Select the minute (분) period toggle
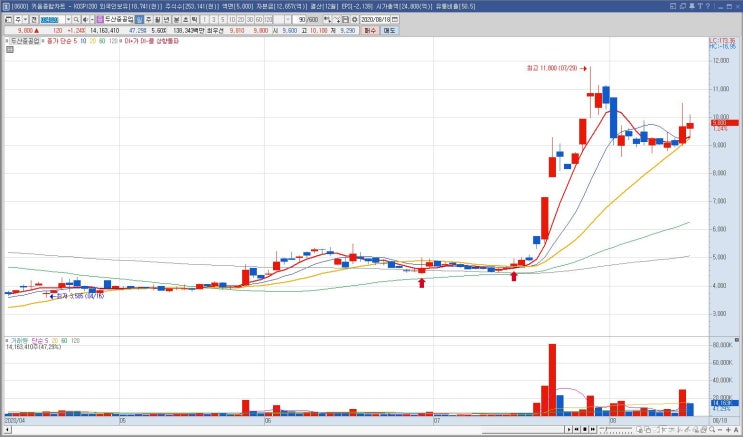Image resolution: width=743 pixels, height=437 pixels. (176, 19)
